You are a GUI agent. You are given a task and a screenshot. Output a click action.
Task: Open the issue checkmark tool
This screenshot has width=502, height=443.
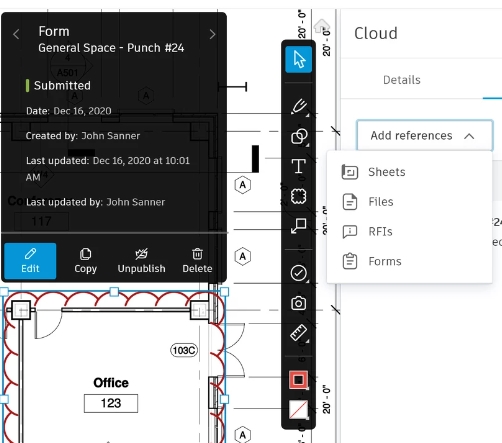coord(299,273)
